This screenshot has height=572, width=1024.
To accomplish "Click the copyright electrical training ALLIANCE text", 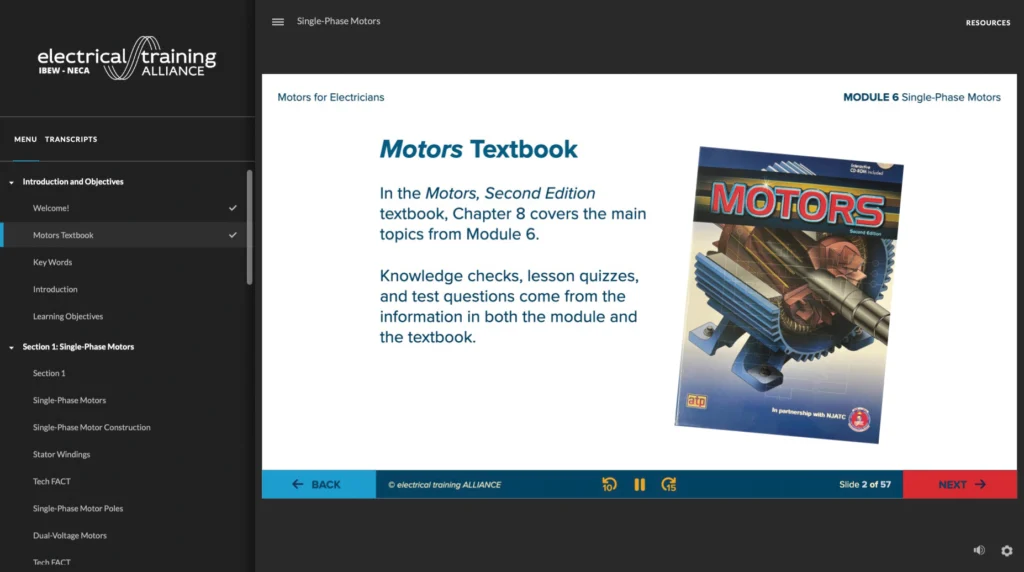I will [445, 485].
